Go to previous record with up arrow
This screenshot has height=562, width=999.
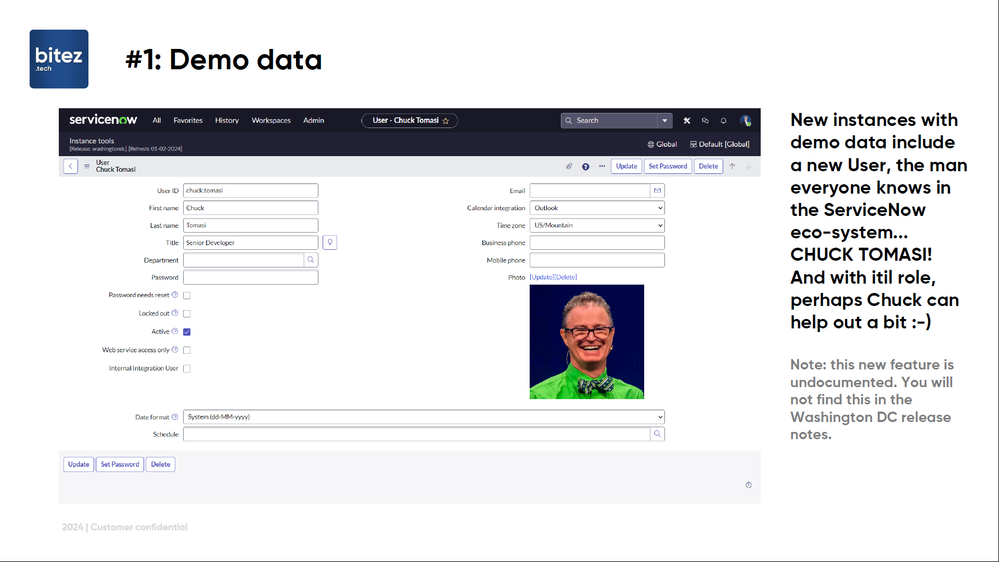pyautogui.click(x=732, y=166)
